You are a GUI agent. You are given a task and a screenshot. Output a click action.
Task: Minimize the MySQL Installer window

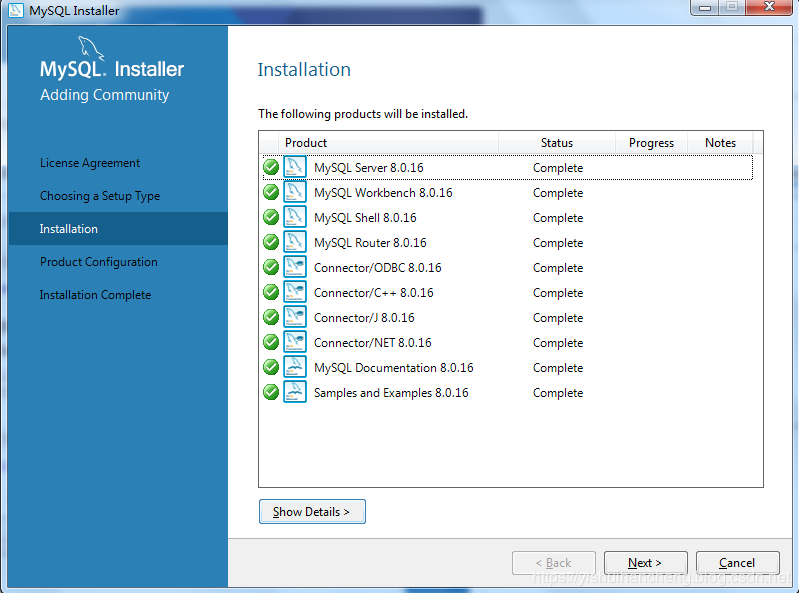pos(705,7)
